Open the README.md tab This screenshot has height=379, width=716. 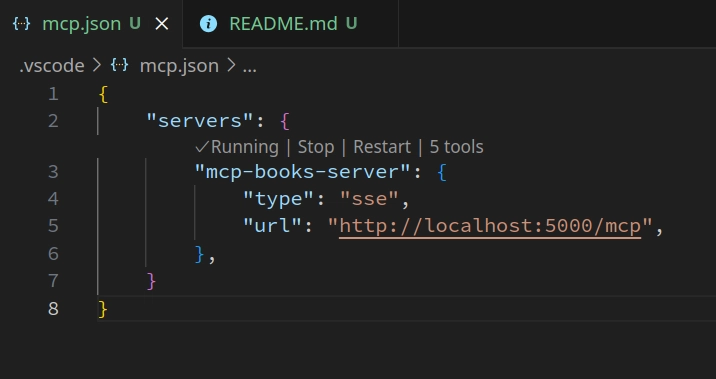(x=290, y=24)
